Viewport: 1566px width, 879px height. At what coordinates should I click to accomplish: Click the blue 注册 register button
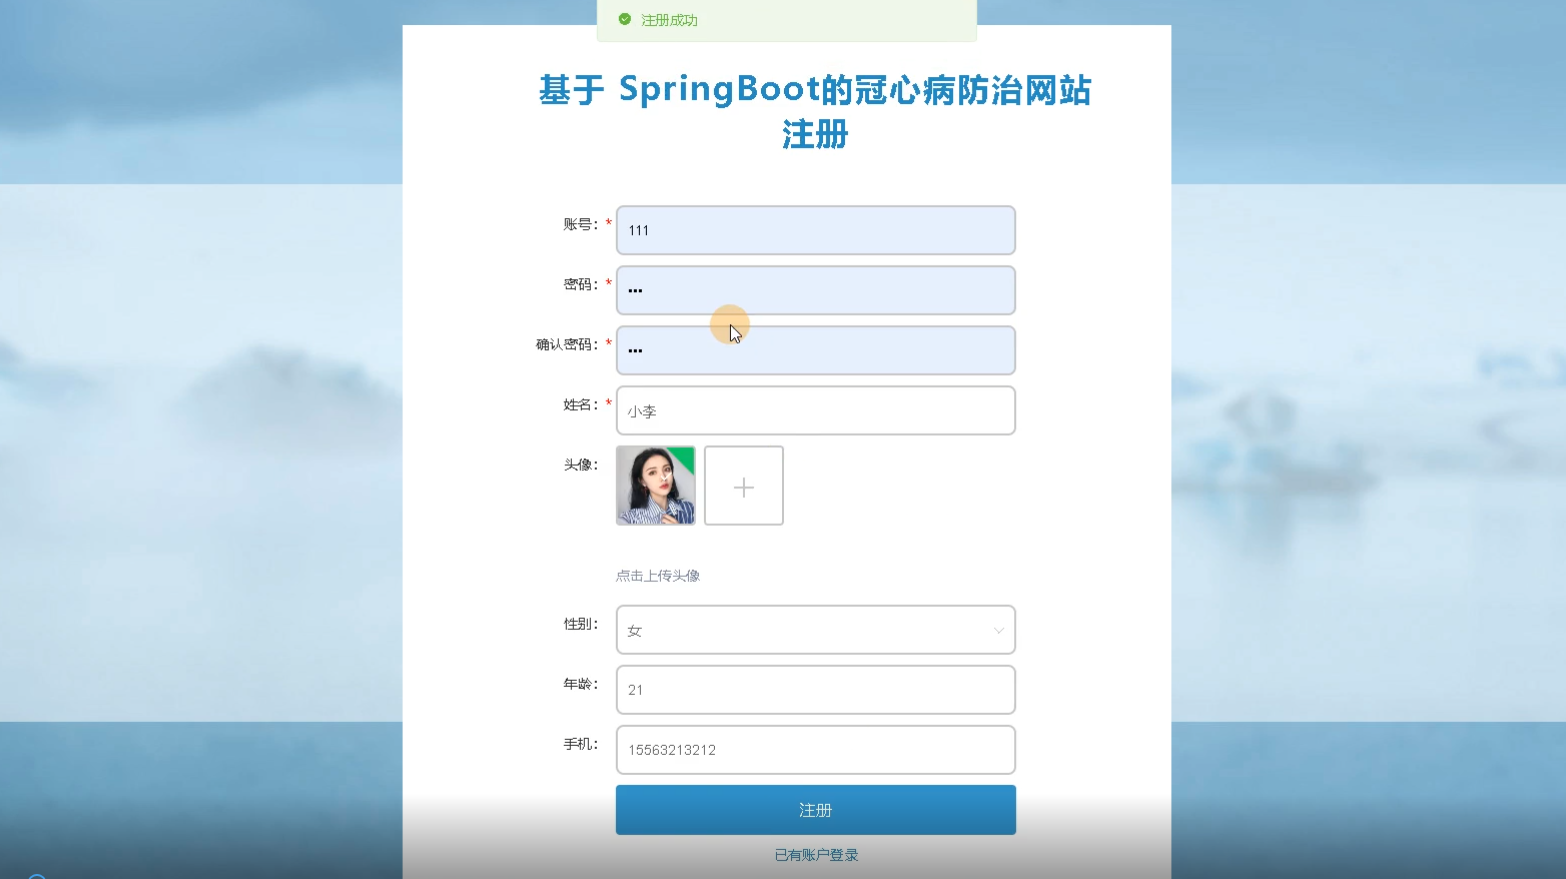[x=815, y=810]
